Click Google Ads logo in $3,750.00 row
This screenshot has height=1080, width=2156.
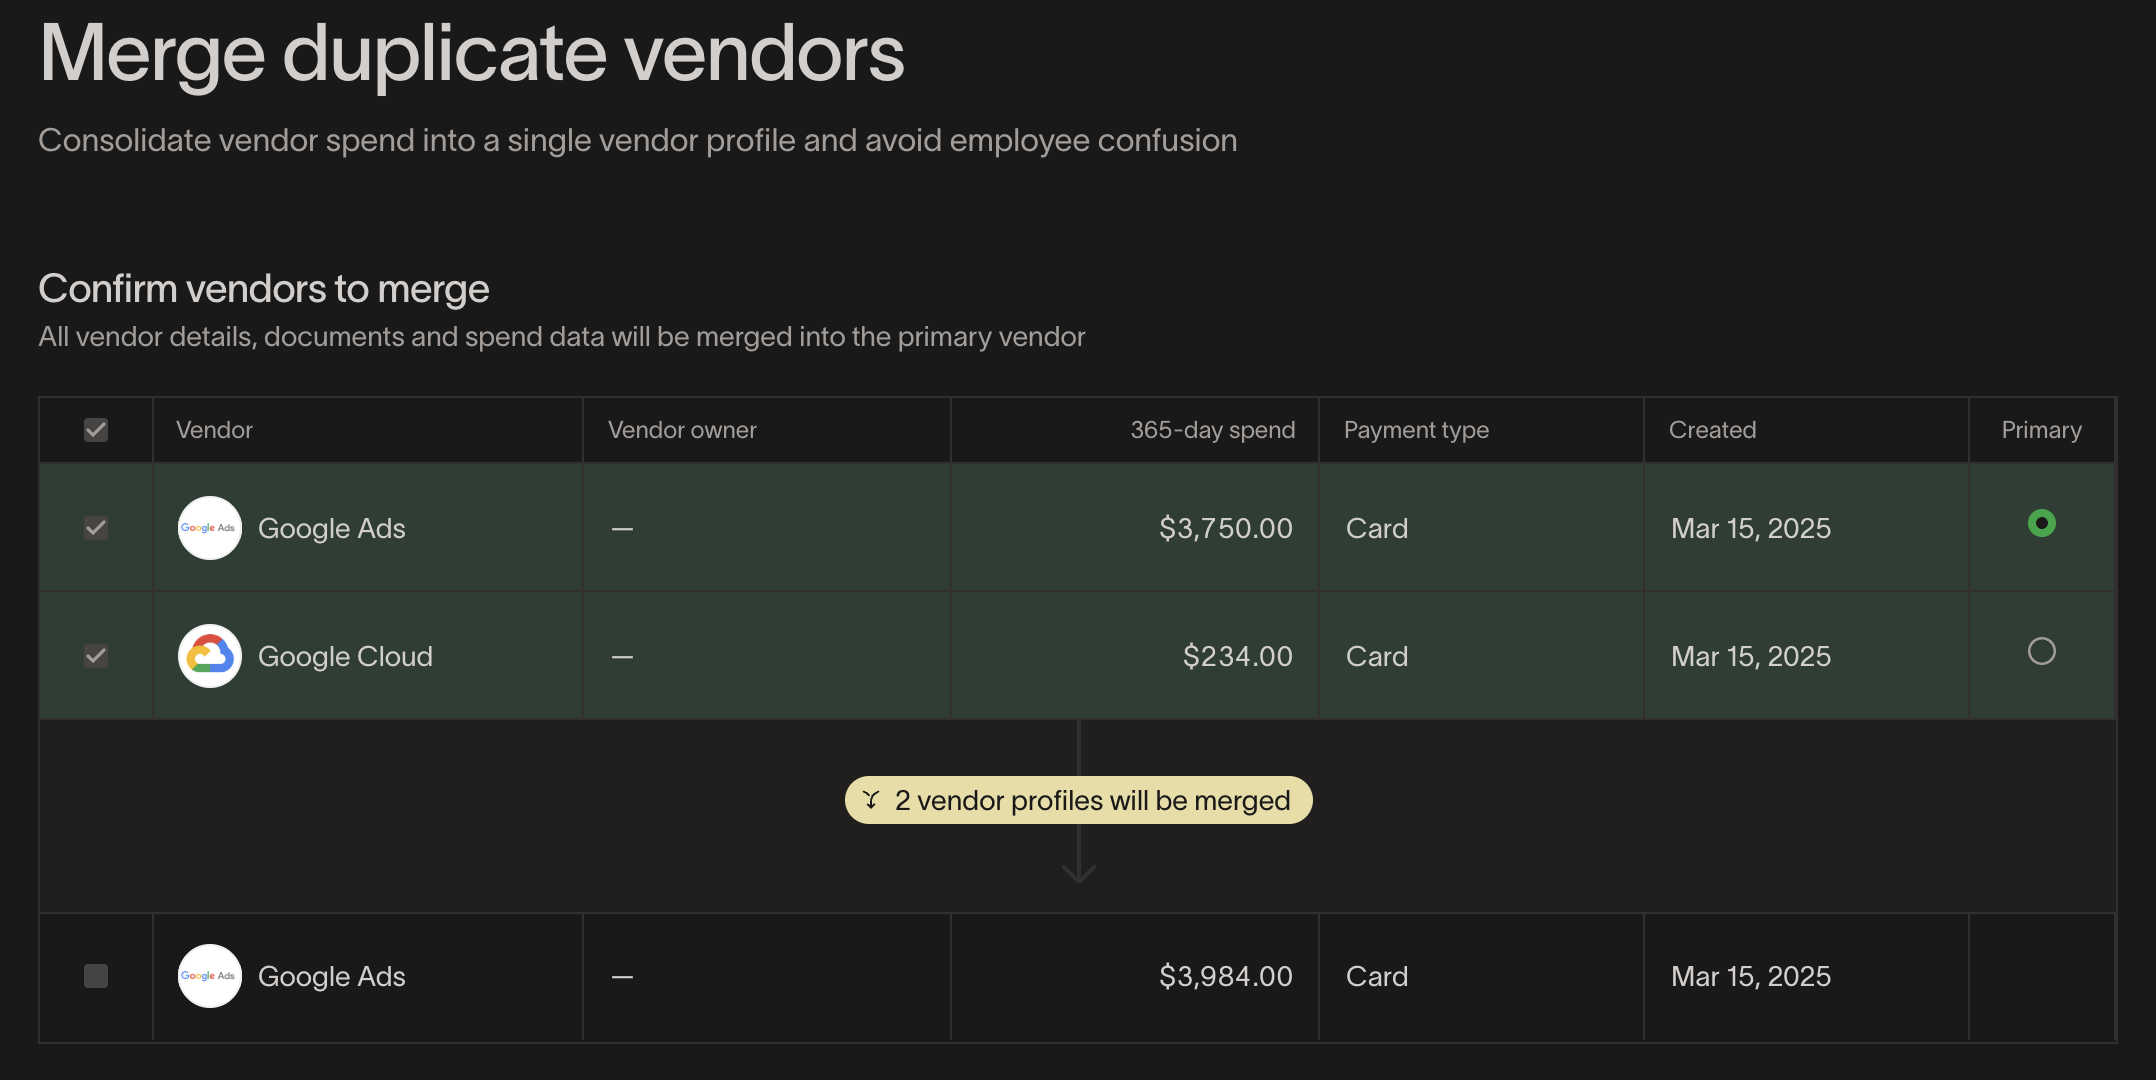pyautogui.click(x=210, y=528)
